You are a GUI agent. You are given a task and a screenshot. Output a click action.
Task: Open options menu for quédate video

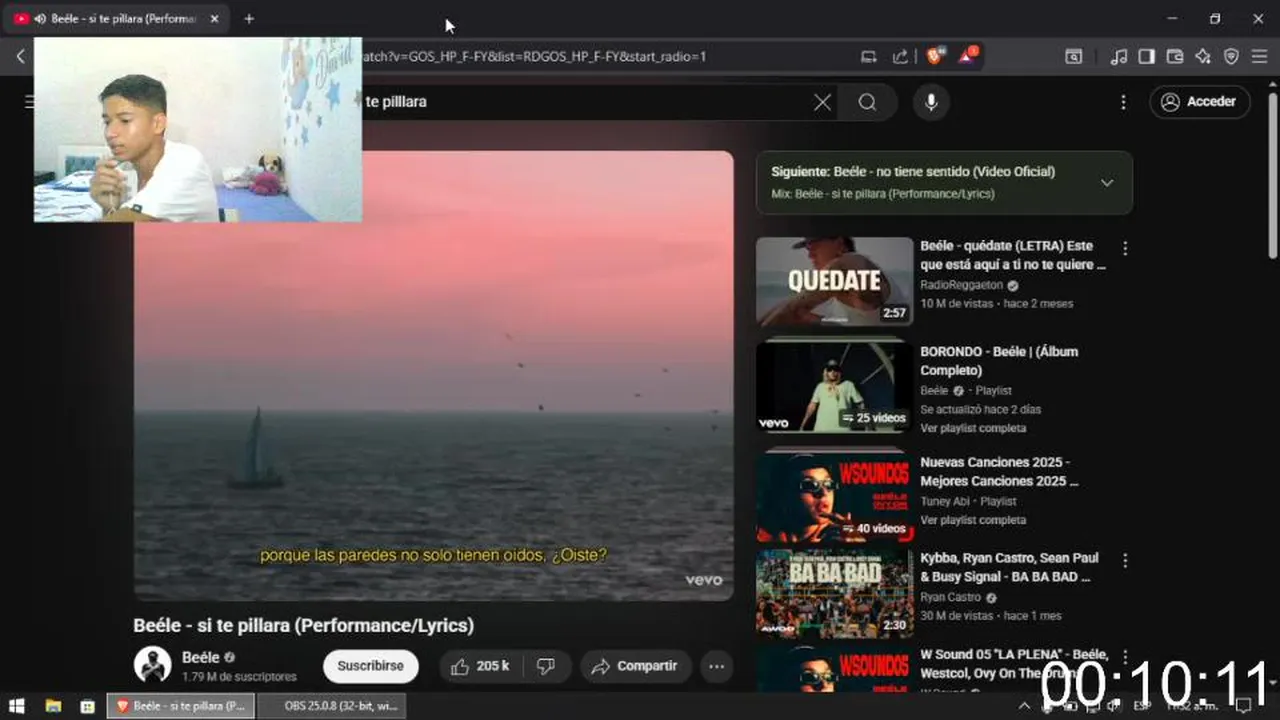click(1125, 249)
